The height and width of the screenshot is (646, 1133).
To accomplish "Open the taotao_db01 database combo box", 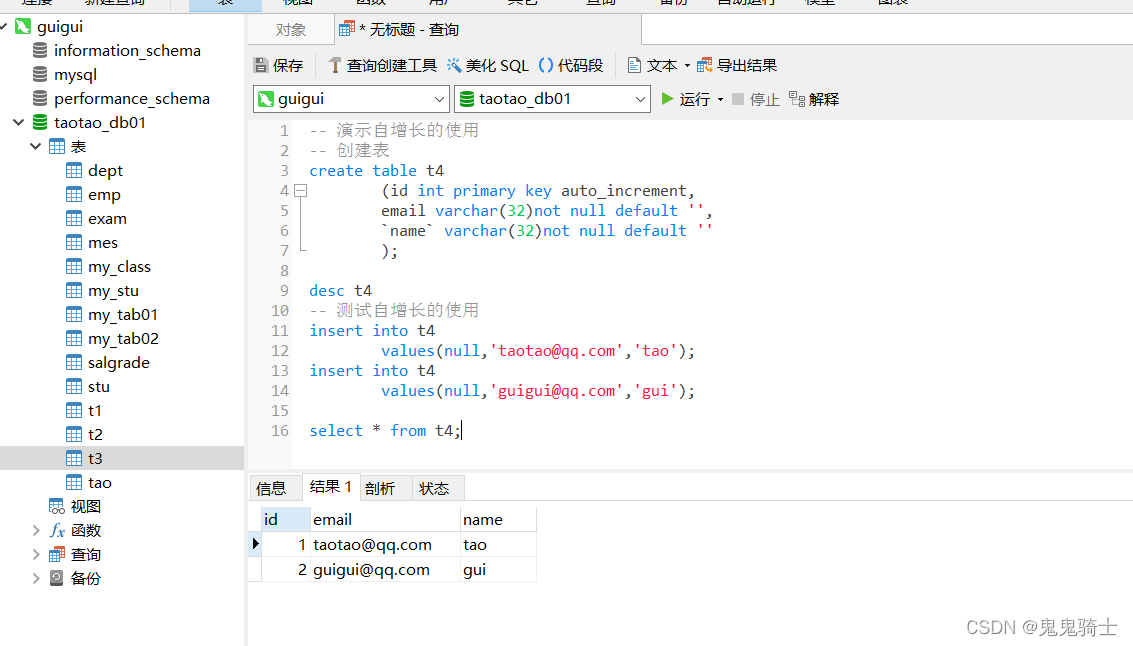I will point(552,99).
